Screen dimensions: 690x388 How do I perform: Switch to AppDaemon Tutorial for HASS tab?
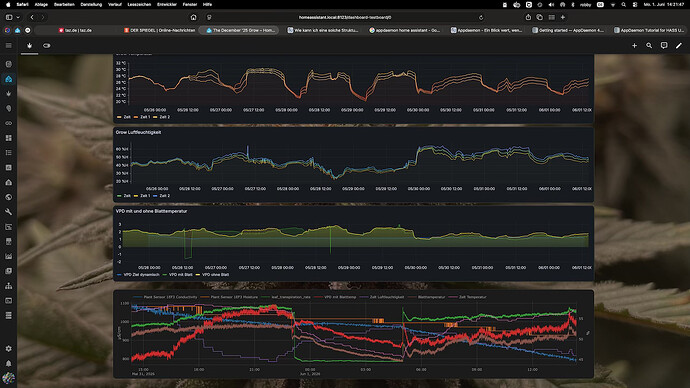pyautogui.click(x=649, y=30)
